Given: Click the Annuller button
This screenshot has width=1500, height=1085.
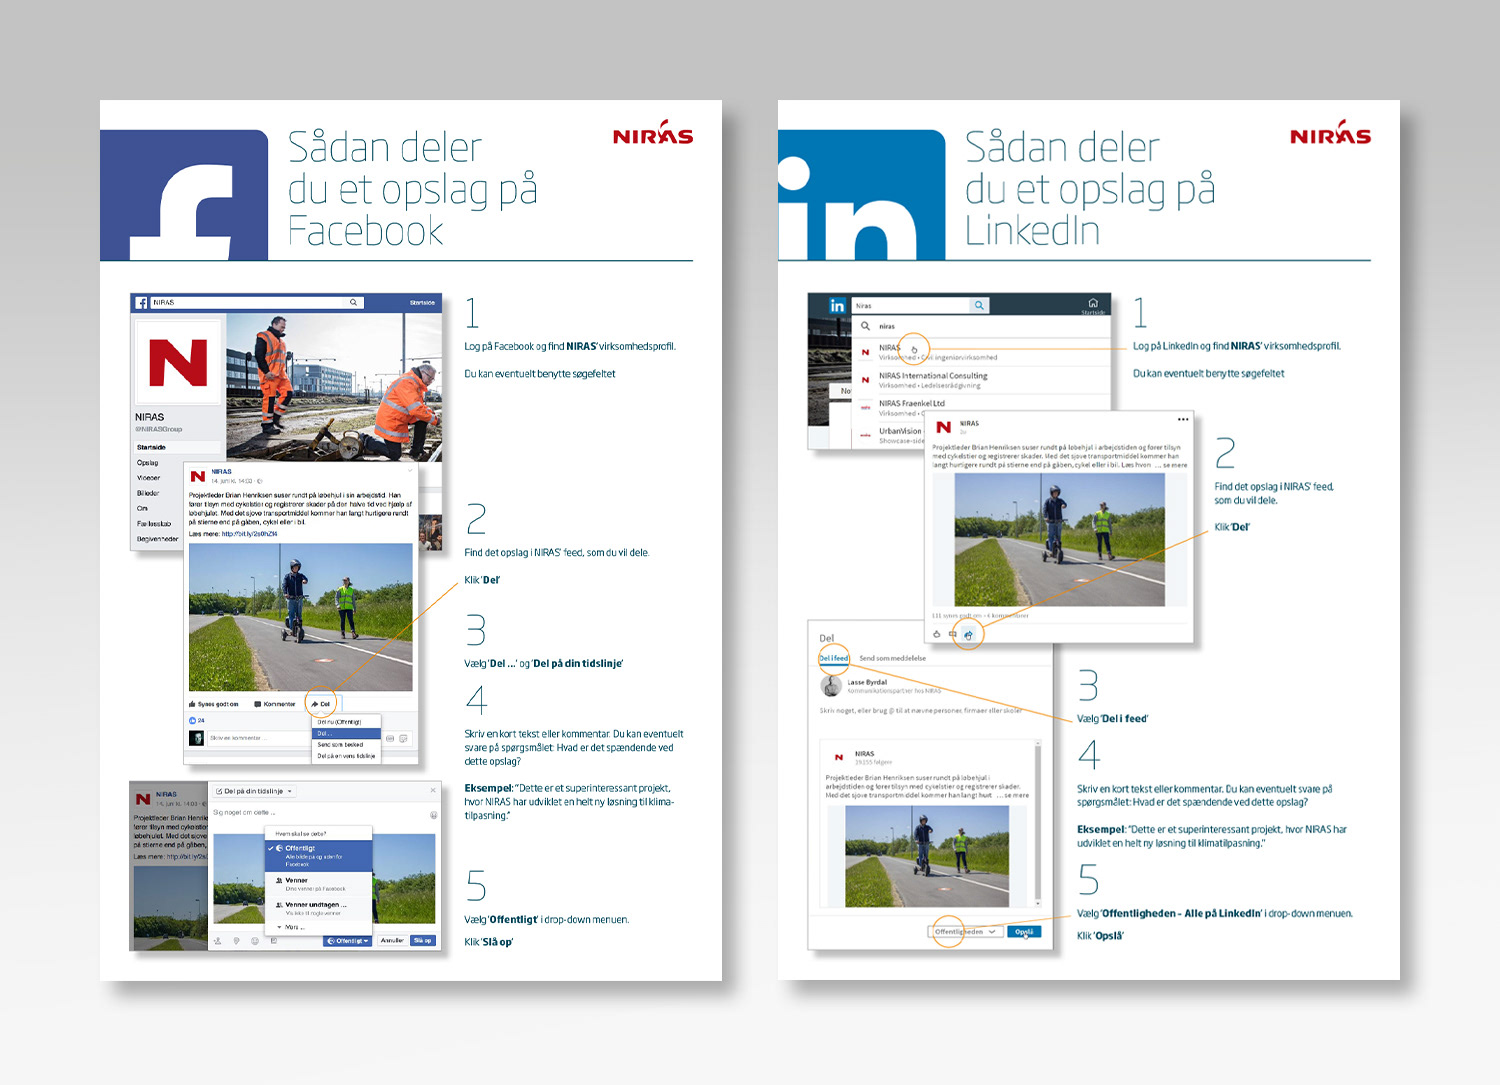Looking at the screenshot, I should coord(392,941).
